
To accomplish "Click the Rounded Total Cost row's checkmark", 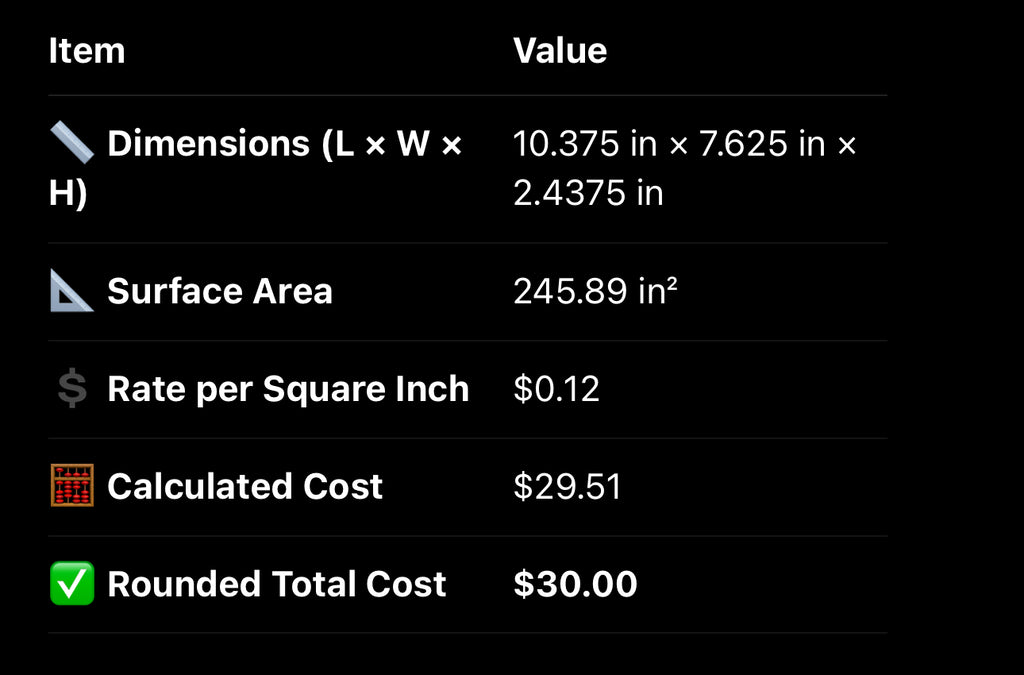I will point(72,583).
